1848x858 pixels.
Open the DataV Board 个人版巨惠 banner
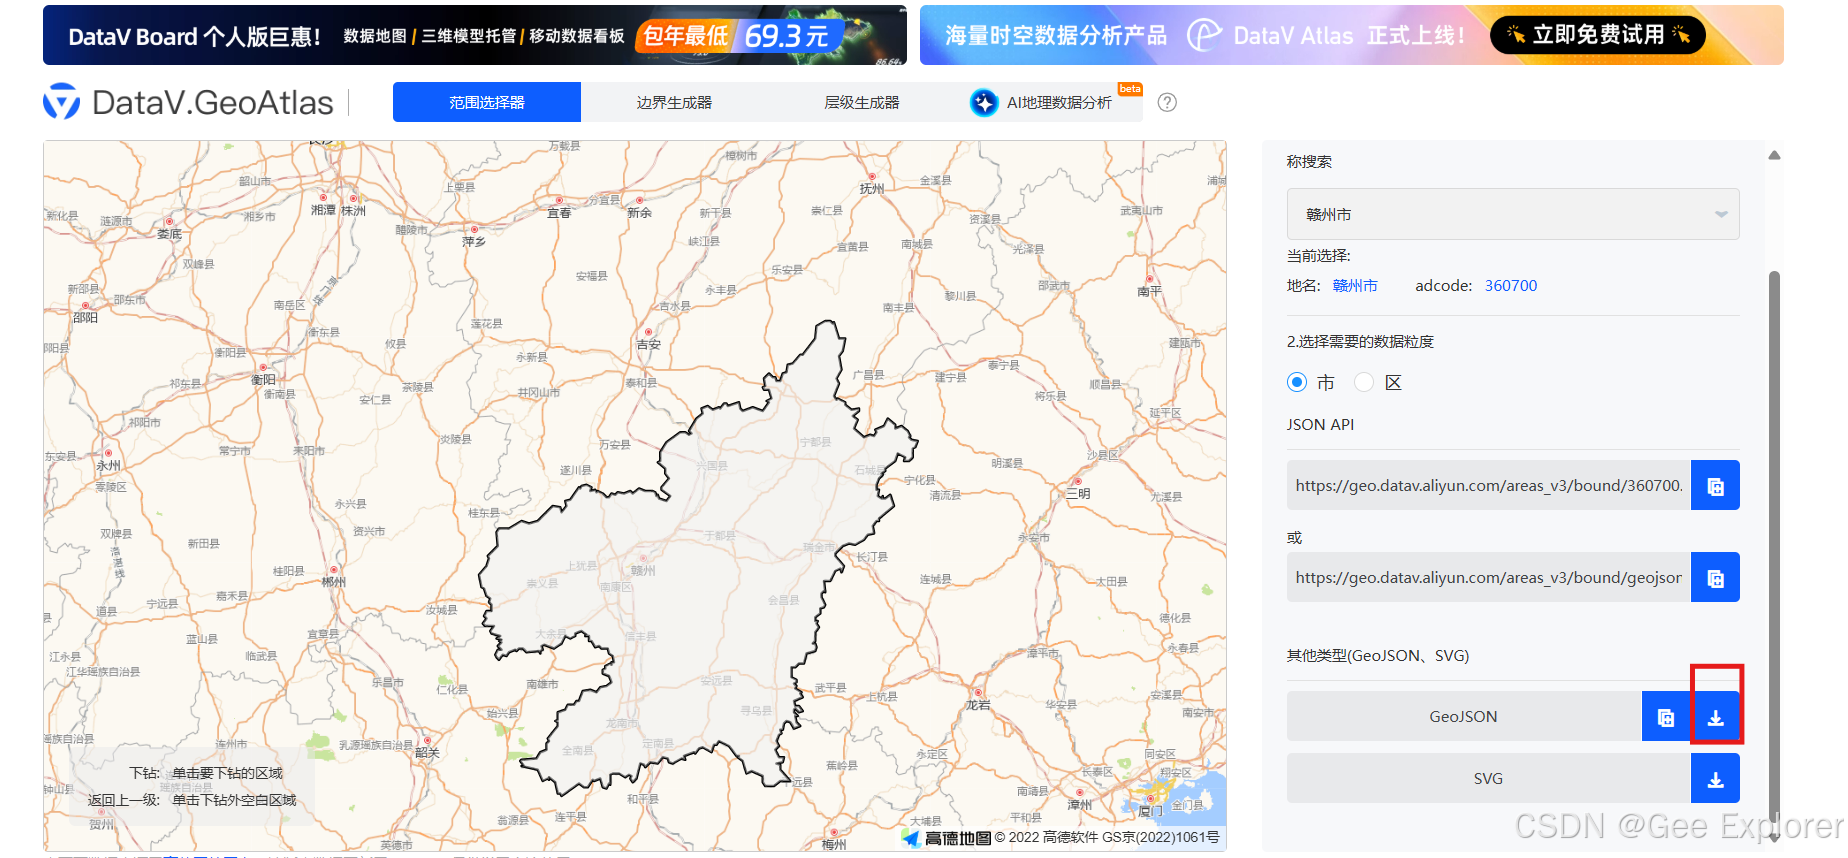(475, 35)
